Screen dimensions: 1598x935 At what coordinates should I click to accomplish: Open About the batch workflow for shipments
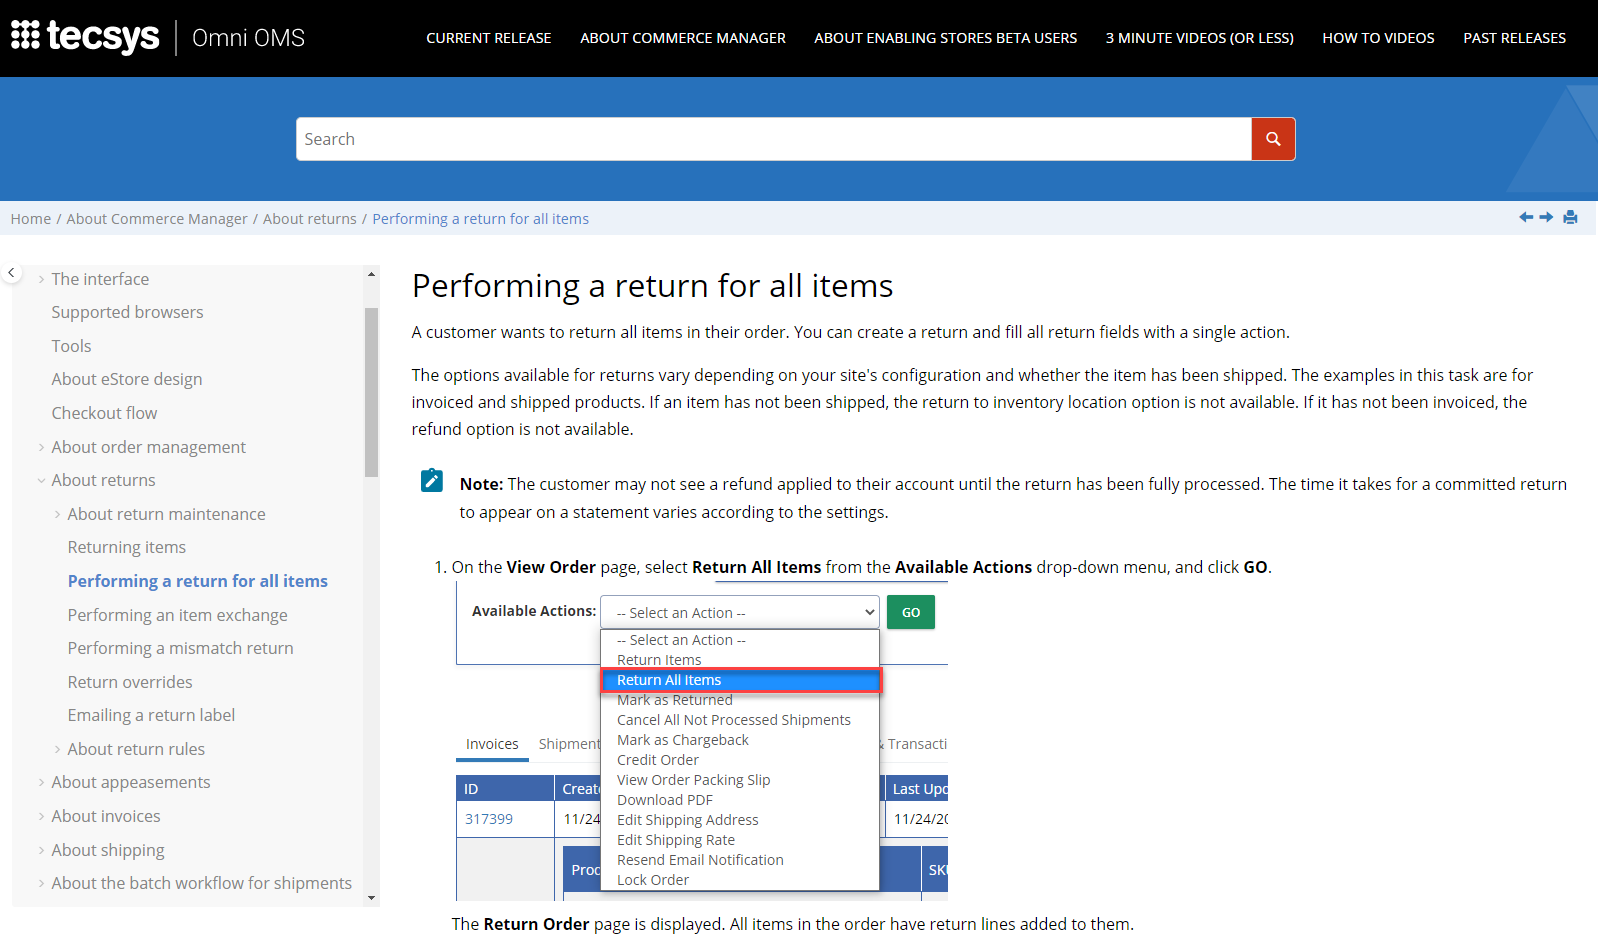202,883
